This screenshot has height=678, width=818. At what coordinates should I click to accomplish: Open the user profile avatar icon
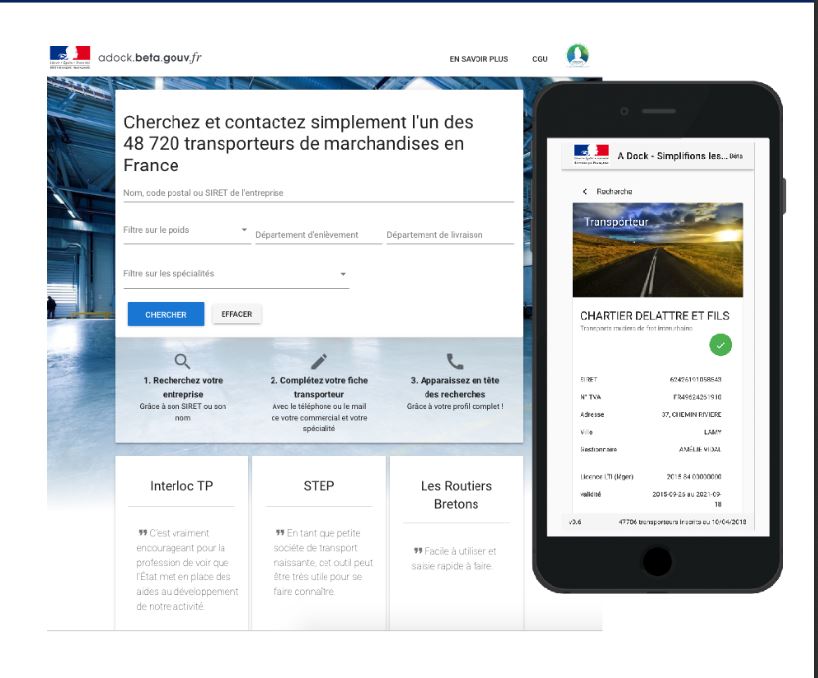578,55
